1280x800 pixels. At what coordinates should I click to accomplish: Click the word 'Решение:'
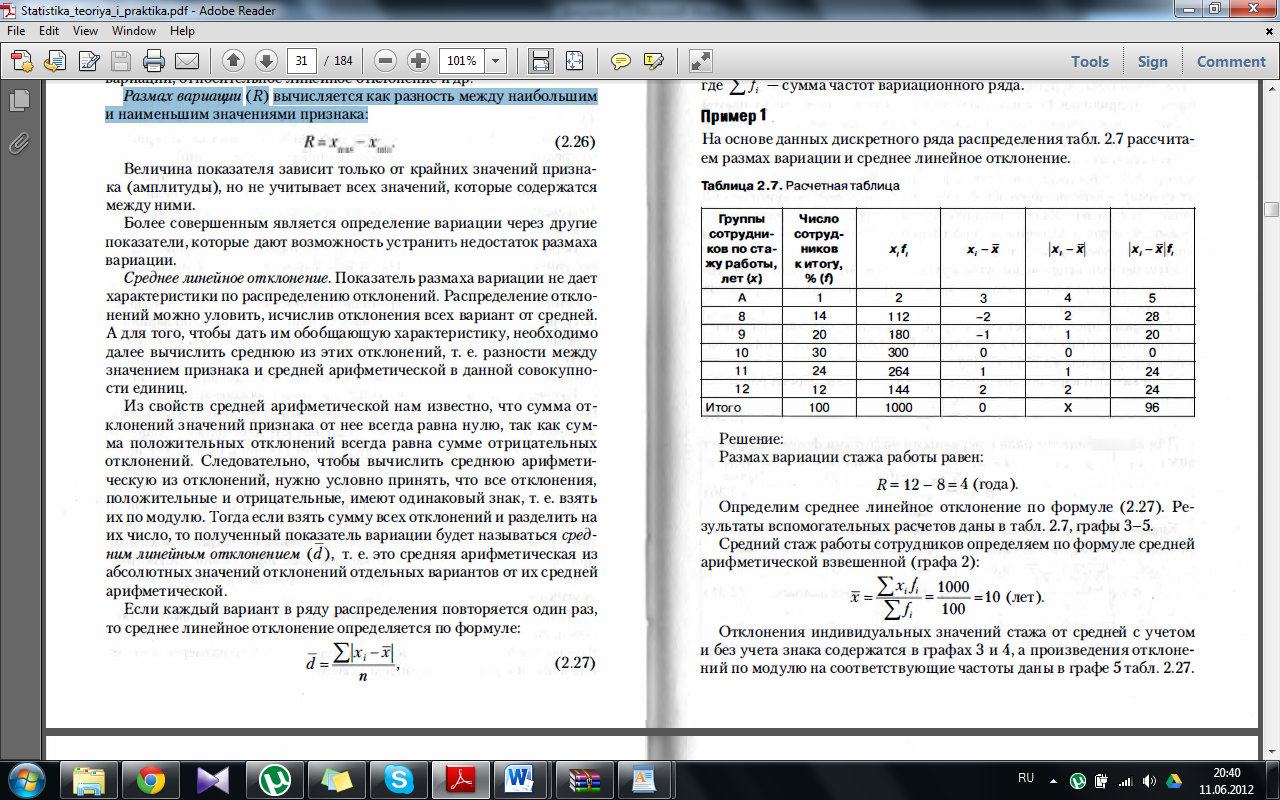click(752, 438)
